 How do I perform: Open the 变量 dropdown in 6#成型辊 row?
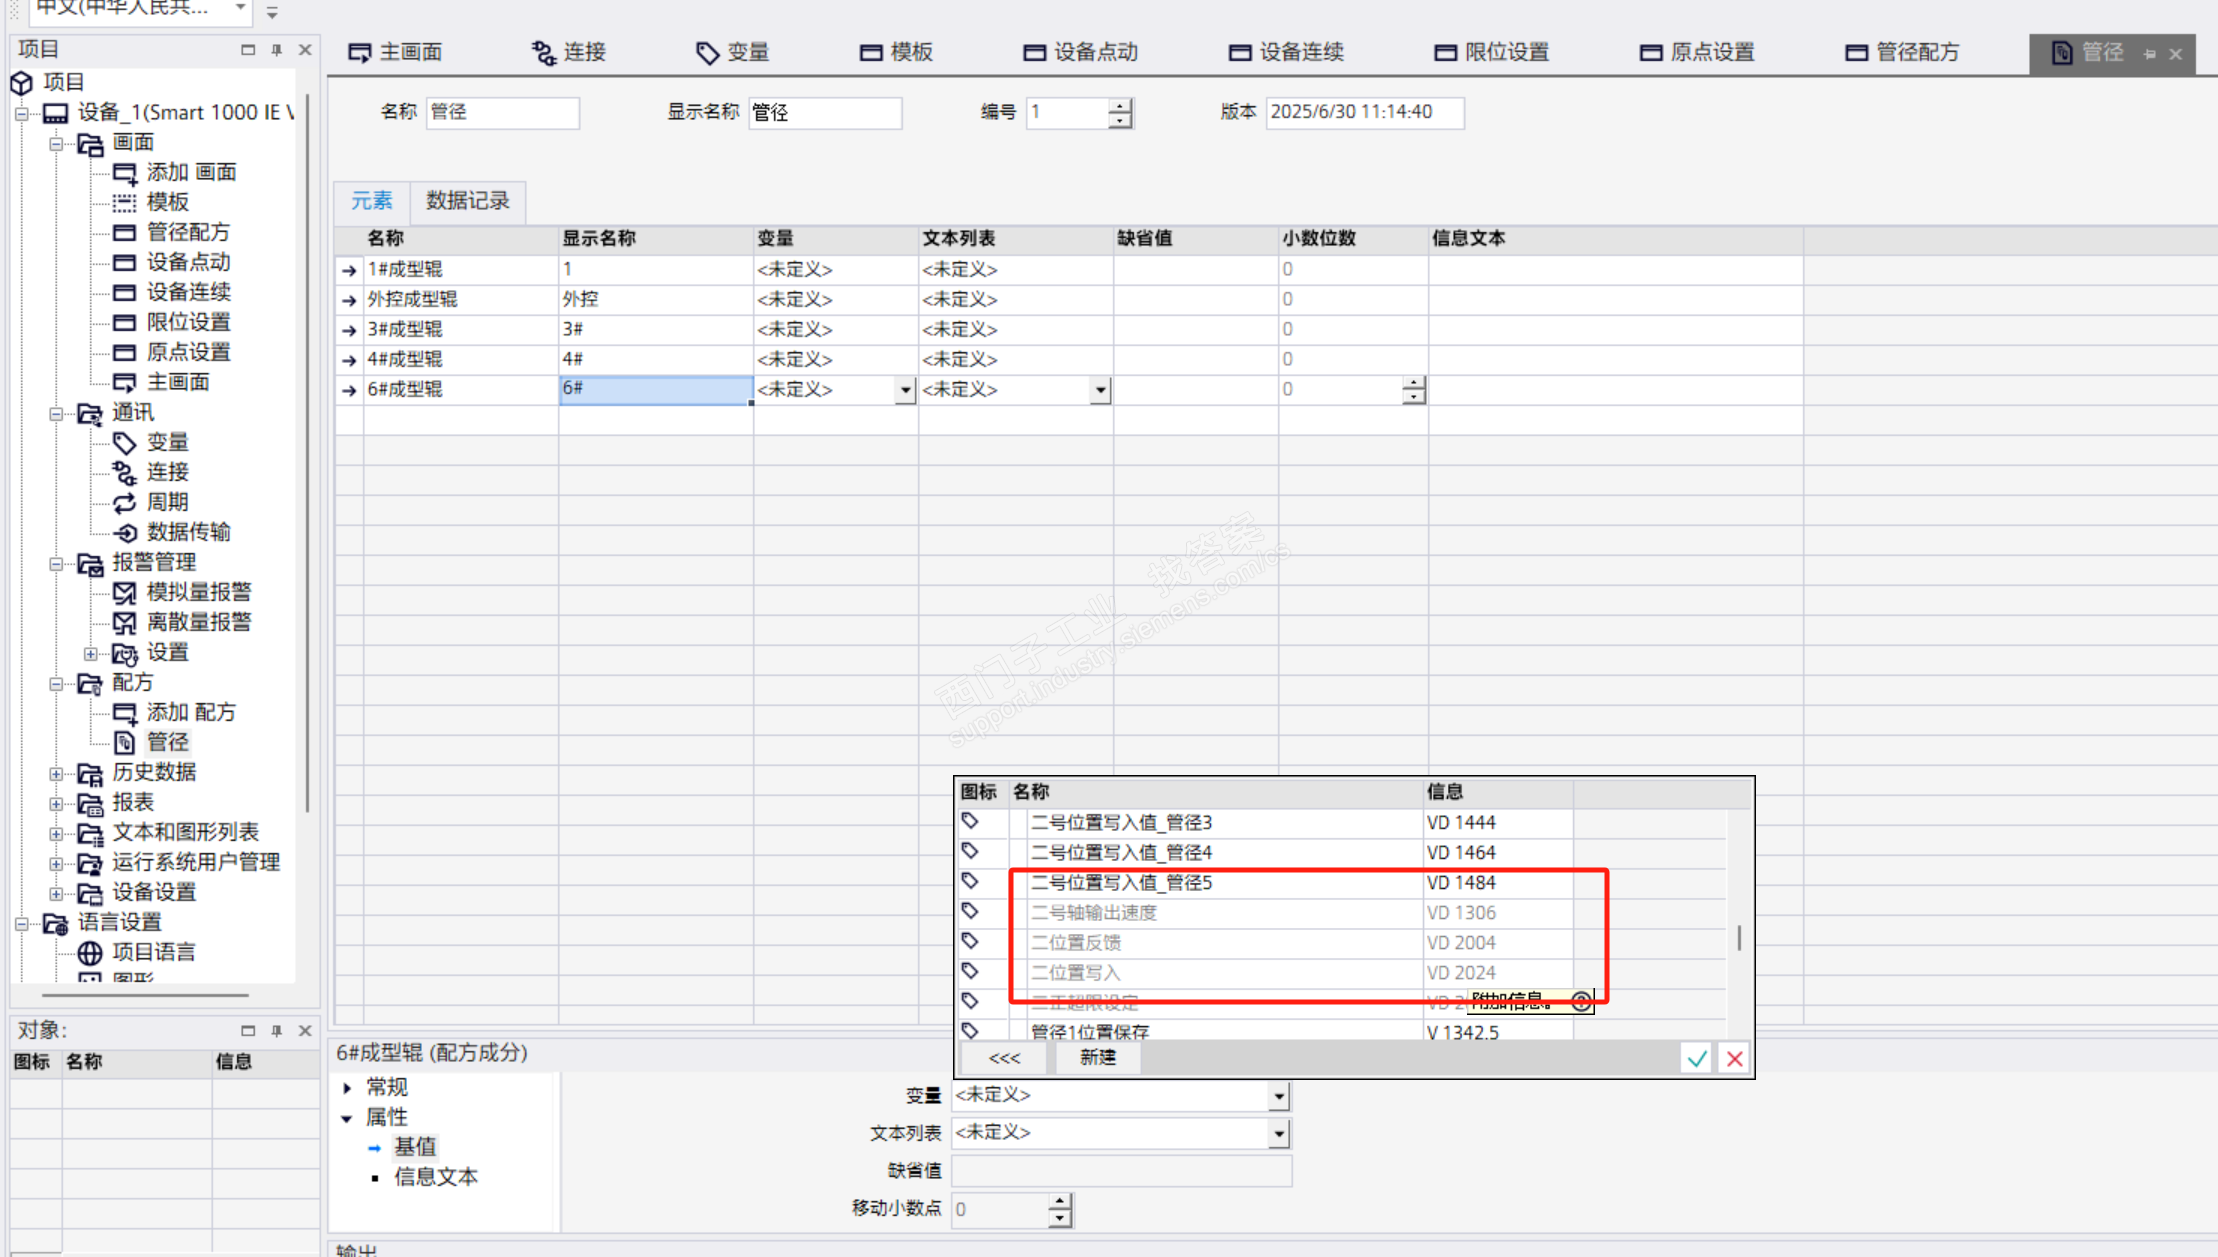coord(904,390)
